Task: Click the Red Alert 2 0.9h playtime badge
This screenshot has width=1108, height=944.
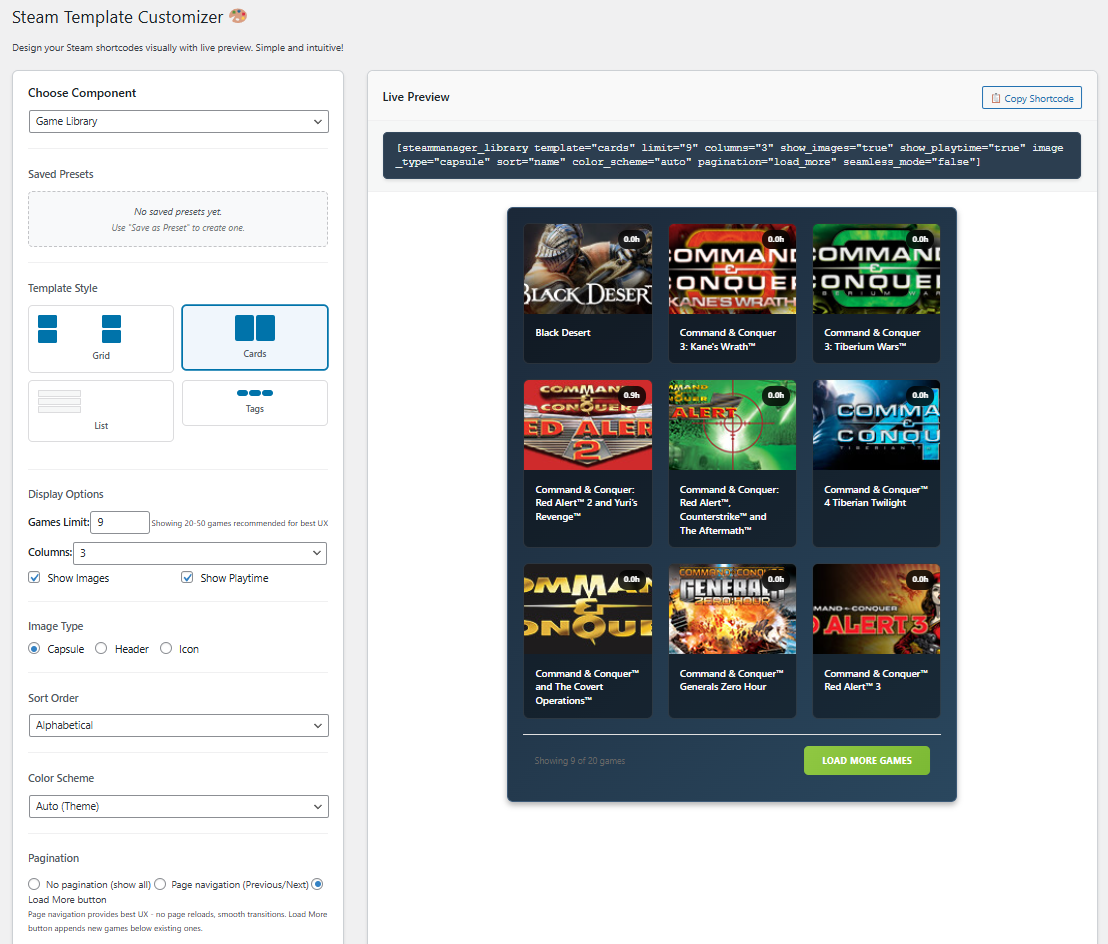Action: [x=631, y=395]
